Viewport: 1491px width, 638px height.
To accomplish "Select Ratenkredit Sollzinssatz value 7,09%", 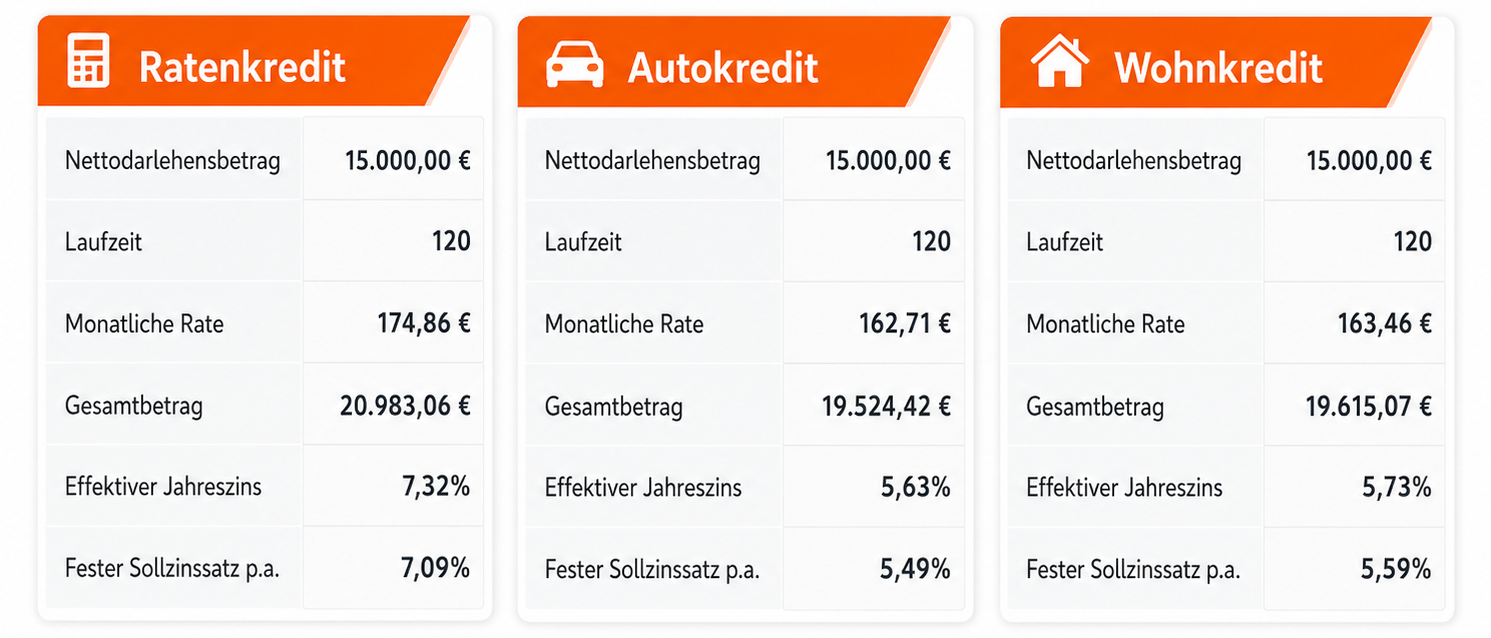I will click(435, 569).
